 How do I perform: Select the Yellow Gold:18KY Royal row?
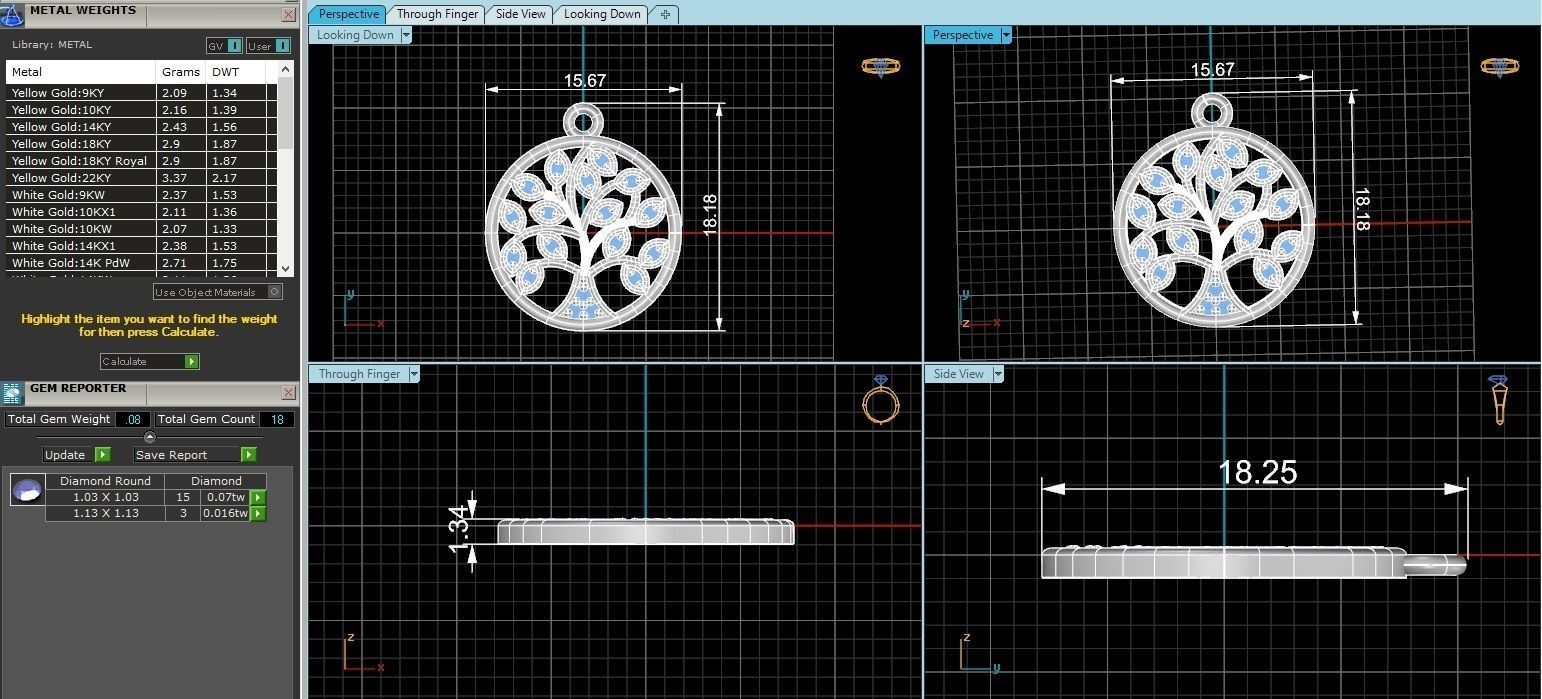coord(141,161)
